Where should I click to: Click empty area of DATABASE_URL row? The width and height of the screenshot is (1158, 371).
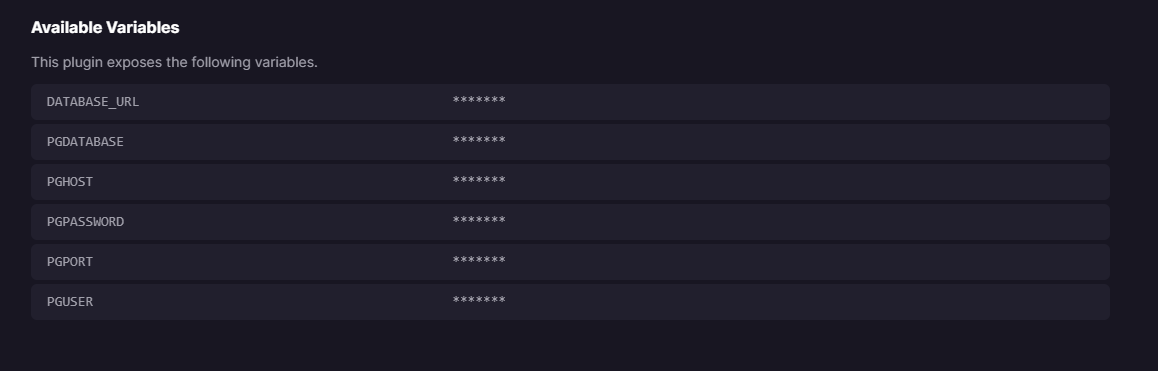805,102
